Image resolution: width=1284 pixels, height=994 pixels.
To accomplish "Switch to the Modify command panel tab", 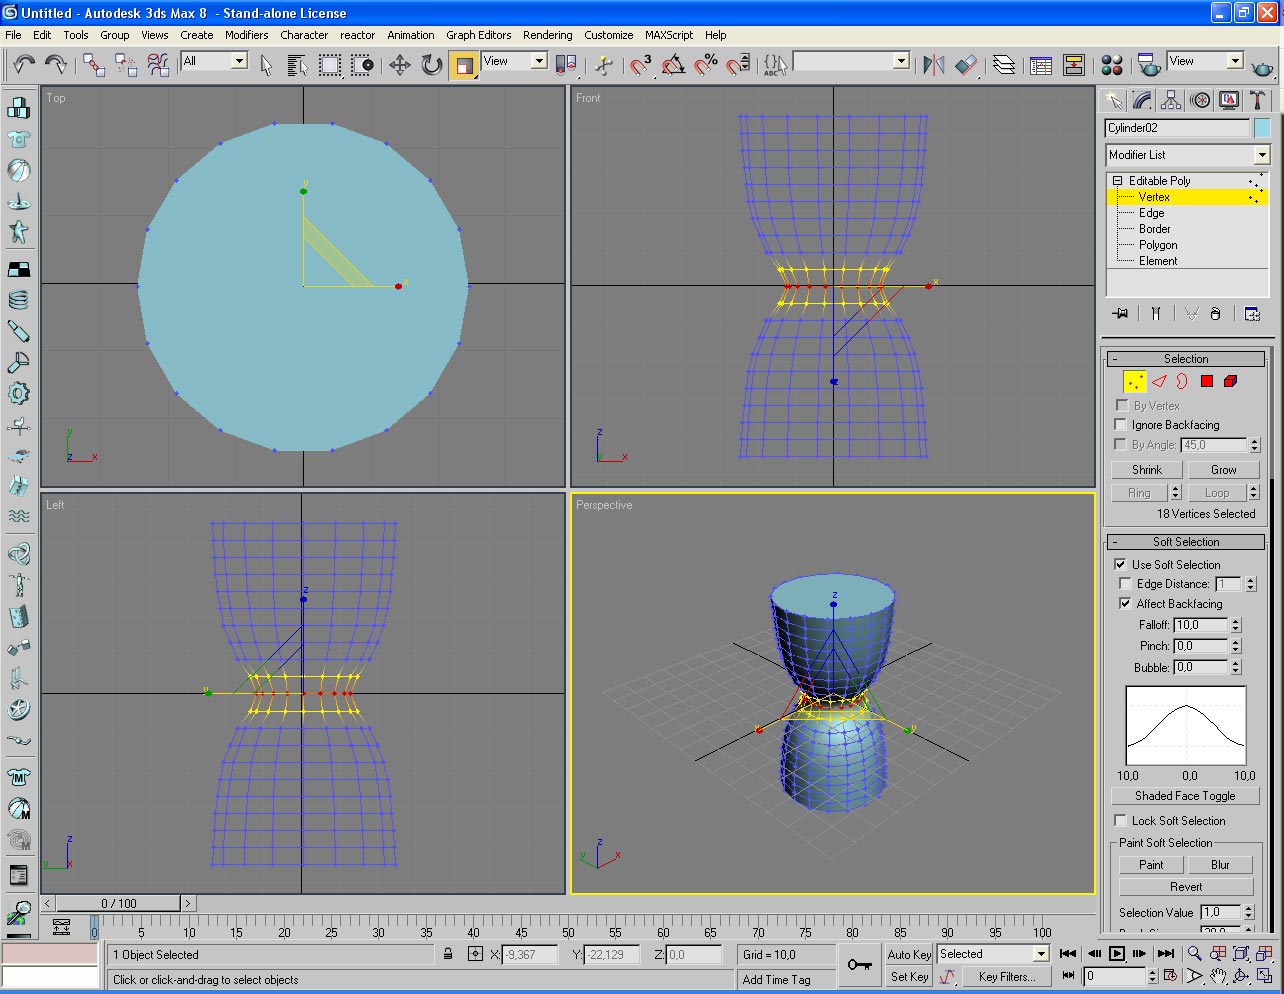I will pos(1142,100).
